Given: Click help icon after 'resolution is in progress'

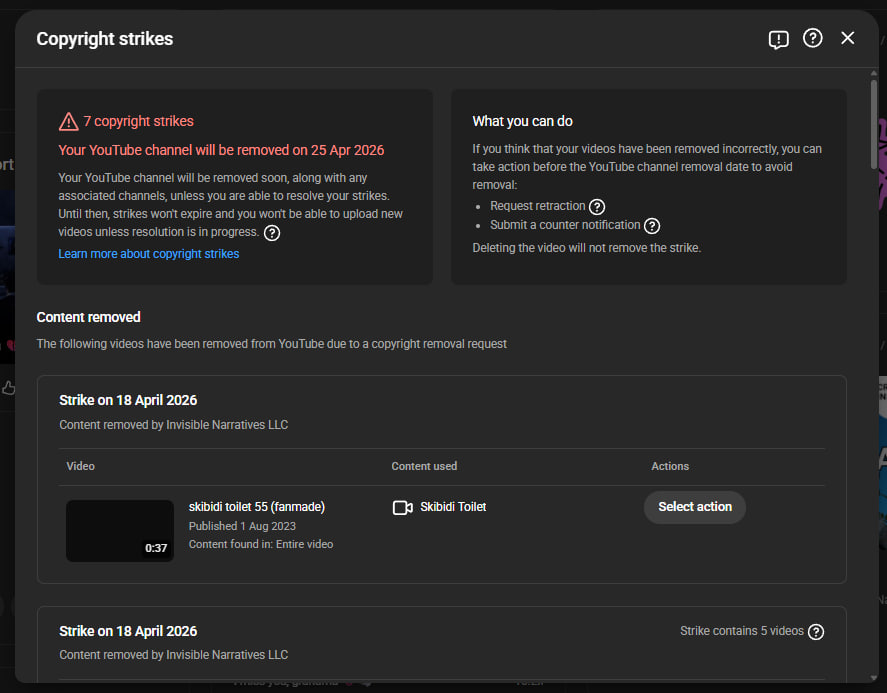Looking at the screenshot, I should coord(272,233).
